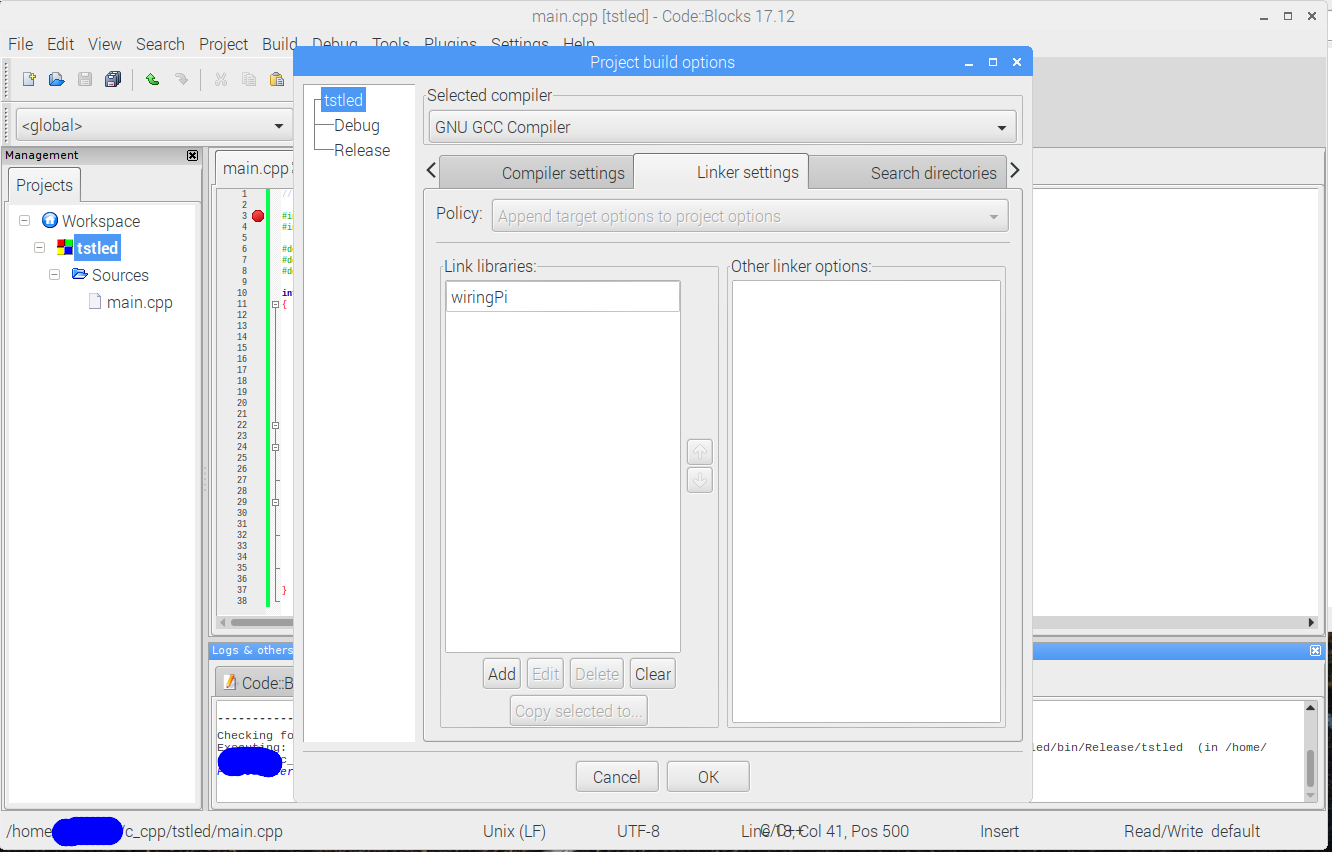Open the Project menu
Screen dimensions: 1332x852
[x=223, y=44]
